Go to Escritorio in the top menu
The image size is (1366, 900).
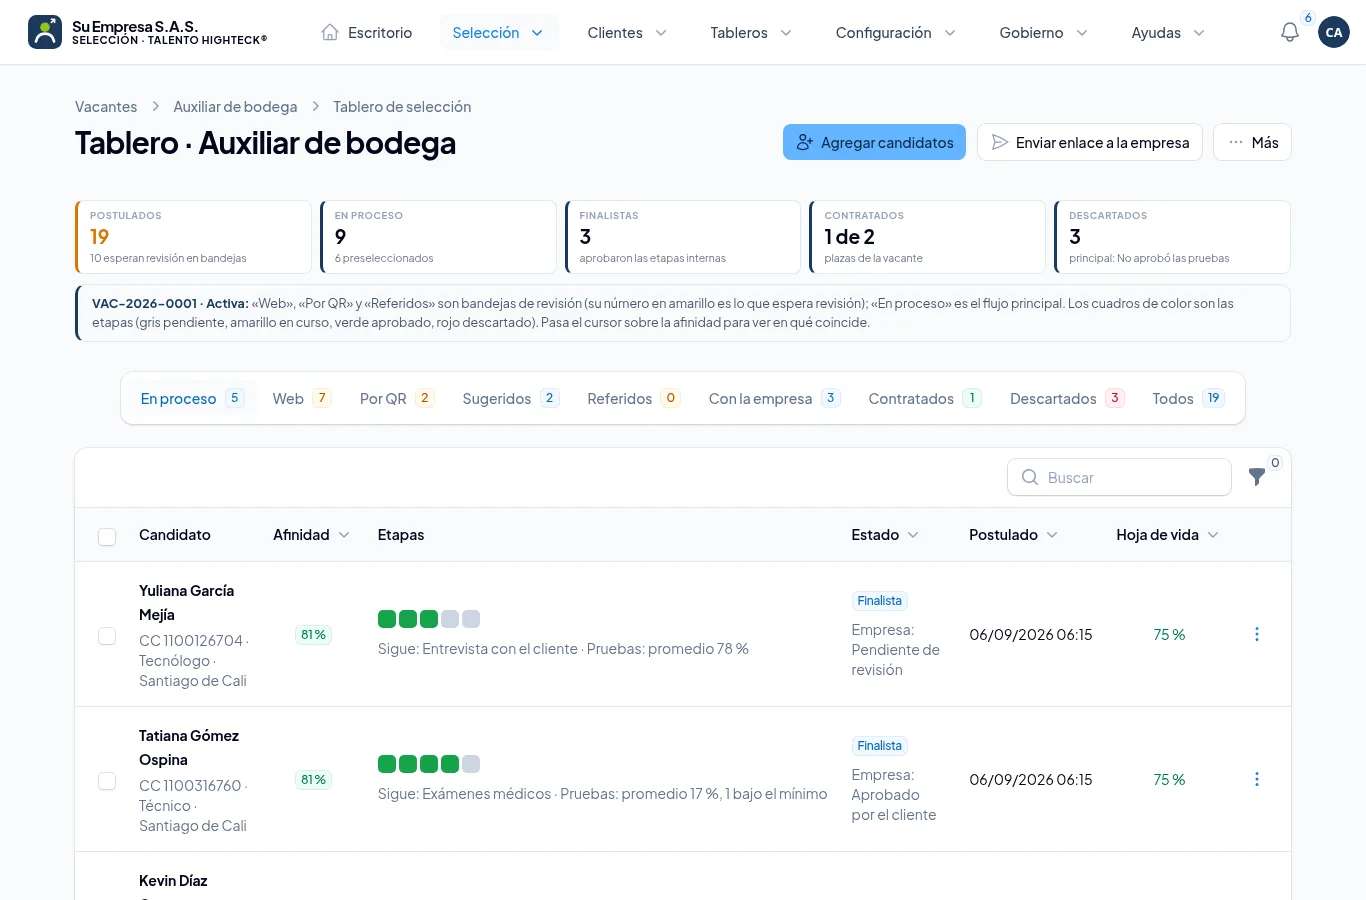[367, 32]
